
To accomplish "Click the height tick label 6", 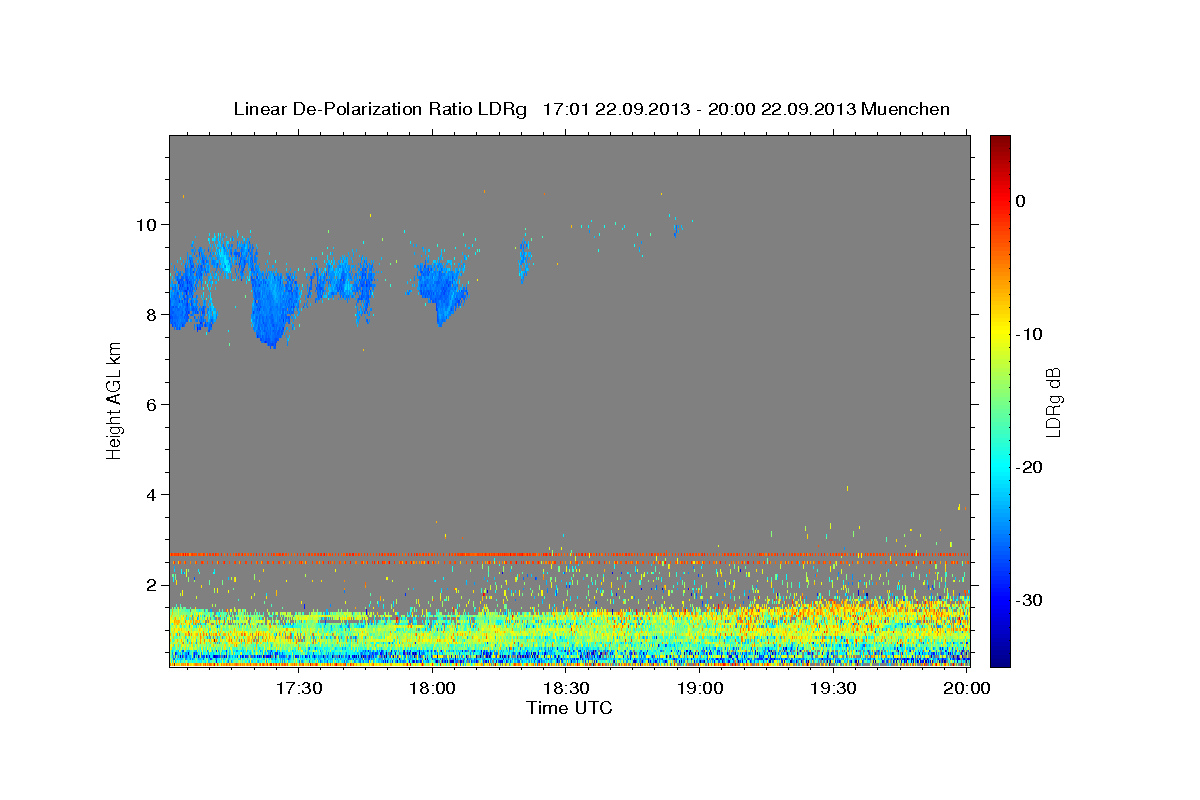I will [153, 404].
